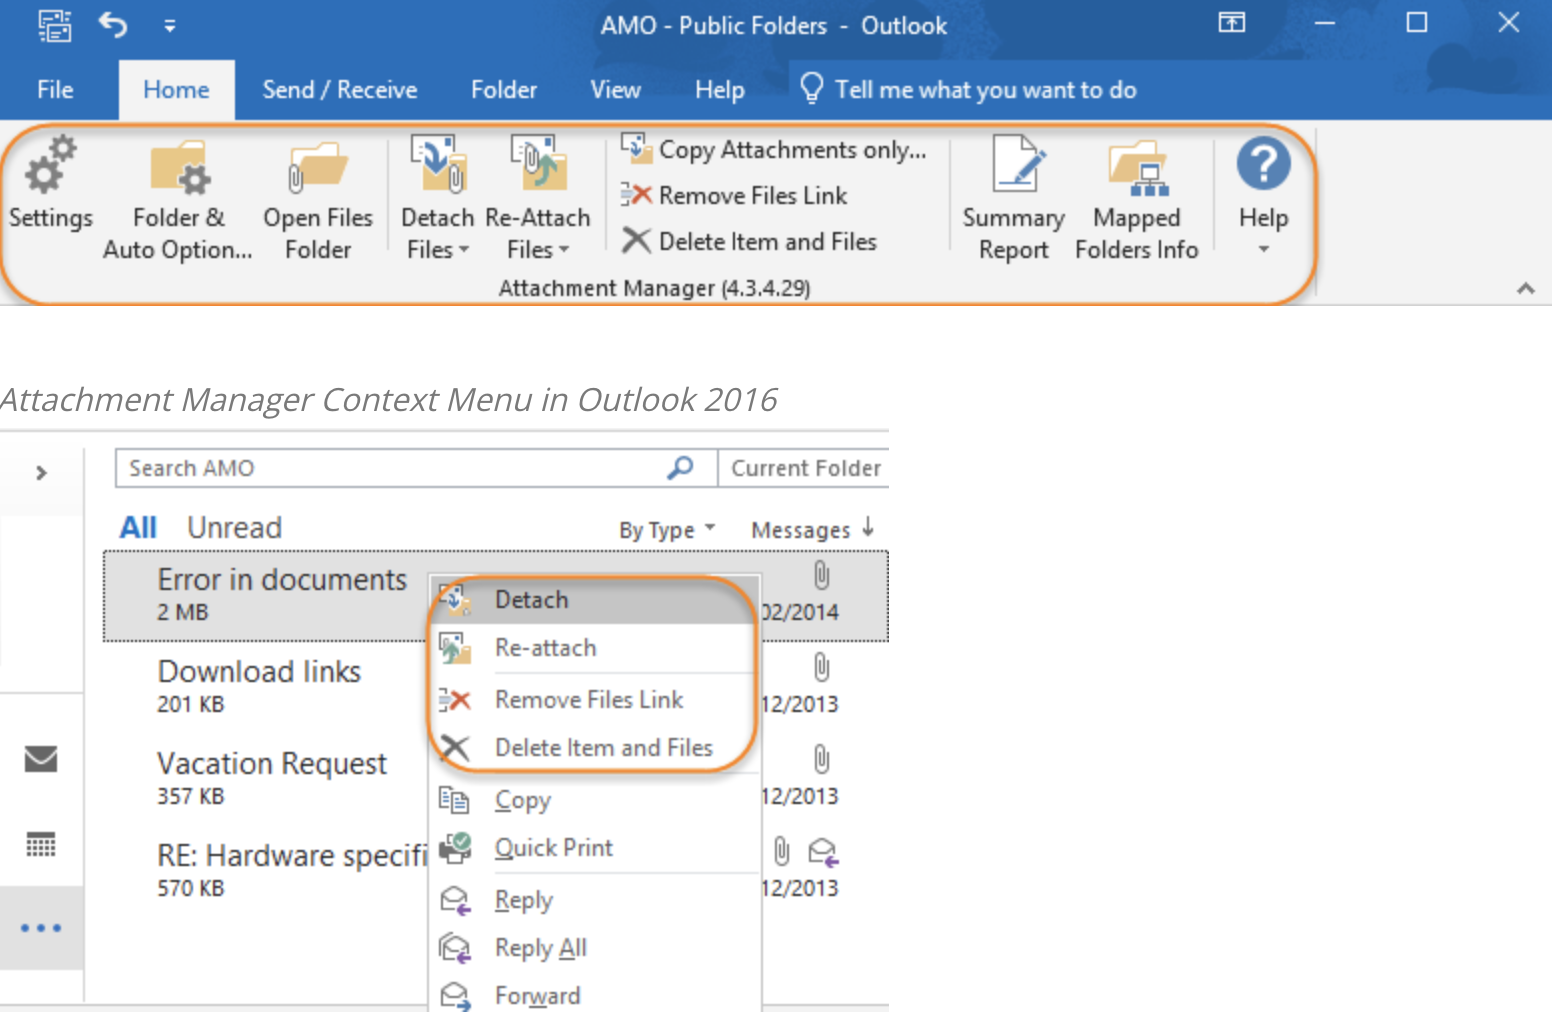This screenshot has width=1552, height=1014.
Task: Choose Reply in the context menu
Action: (x=595, y=900)
